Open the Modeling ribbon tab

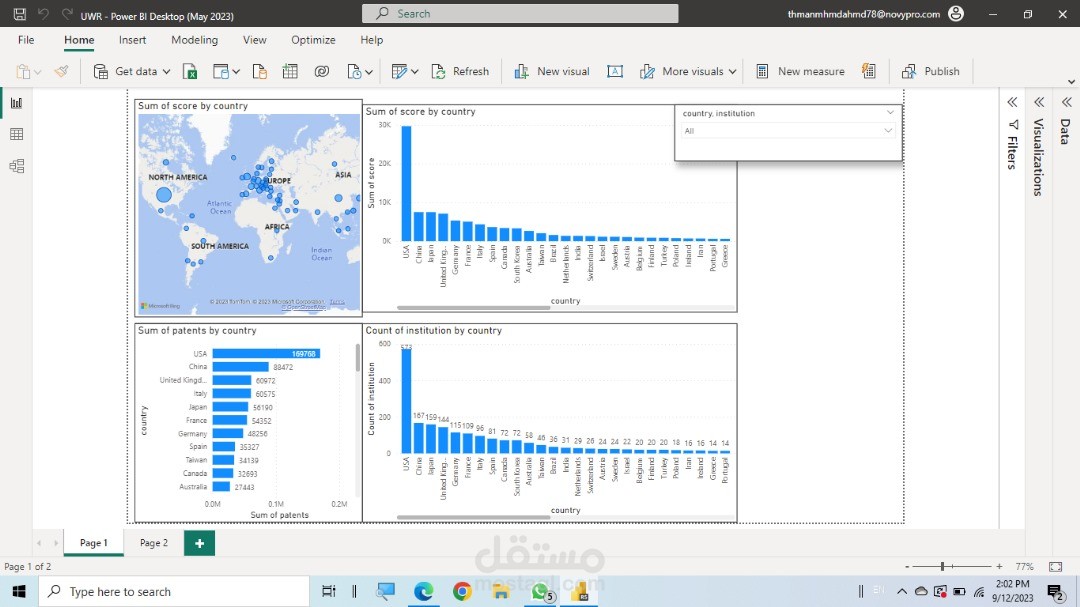coord(194,40)
